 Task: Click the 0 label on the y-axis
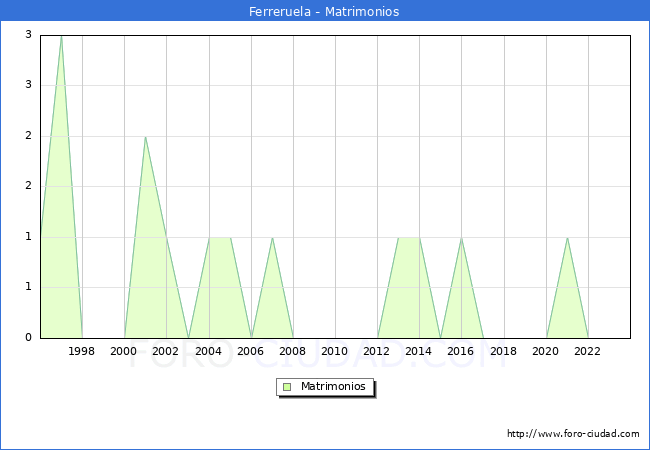tap(28, 338)
